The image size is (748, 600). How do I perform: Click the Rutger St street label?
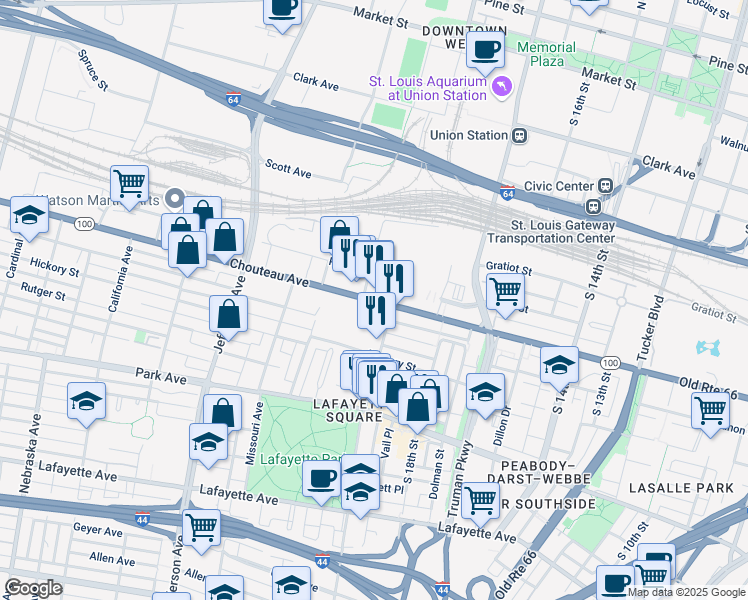point(43,291)
